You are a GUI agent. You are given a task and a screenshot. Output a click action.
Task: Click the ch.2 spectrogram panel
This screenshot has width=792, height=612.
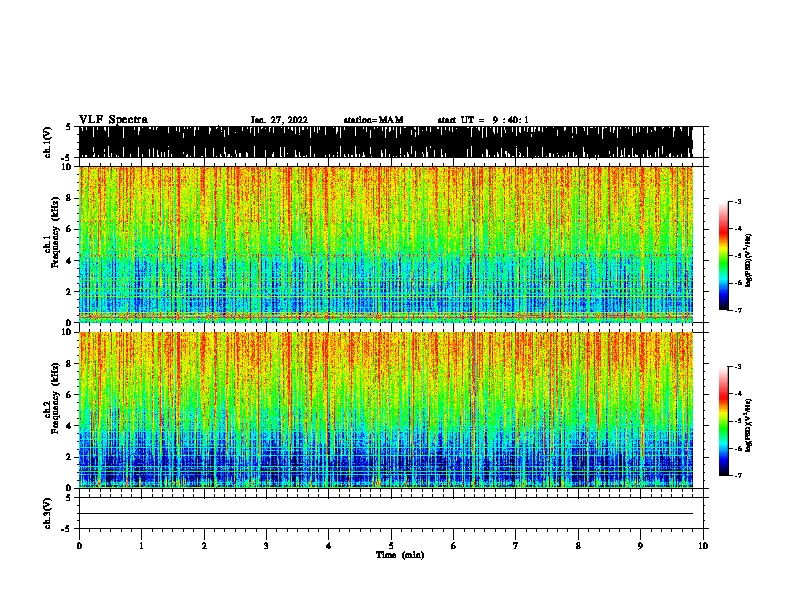[x=386, y=410]
